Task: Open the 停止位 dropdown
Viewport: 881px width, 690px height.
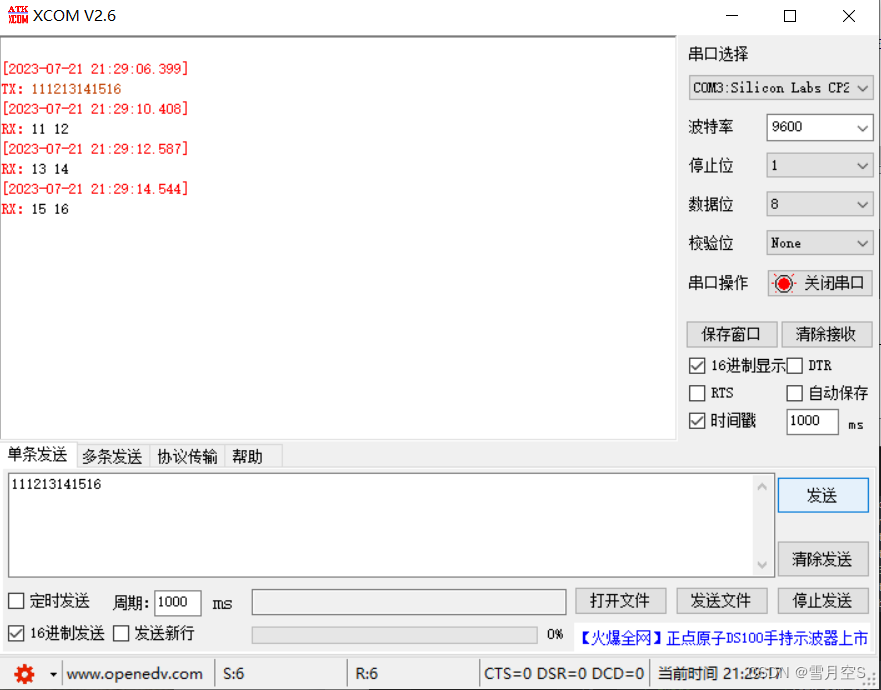Action: 819,166
